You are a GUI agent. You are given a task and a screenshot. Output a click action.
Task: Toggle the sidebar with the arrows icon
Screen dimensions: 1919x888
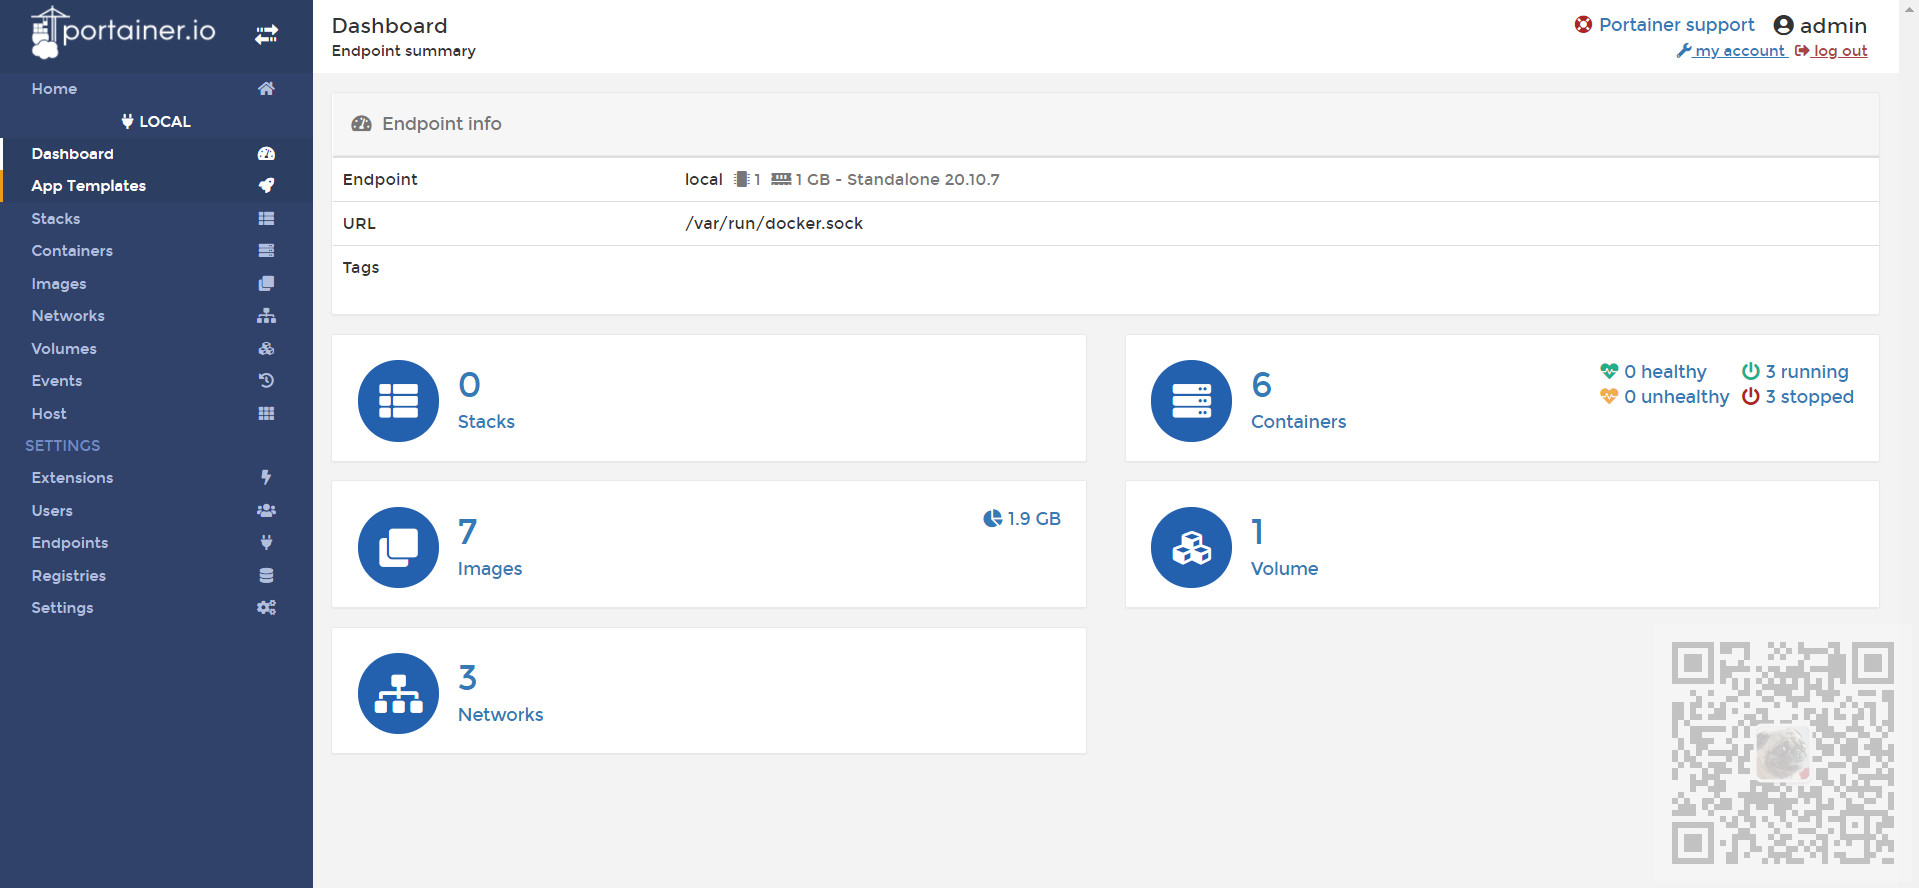click(266, 35)
